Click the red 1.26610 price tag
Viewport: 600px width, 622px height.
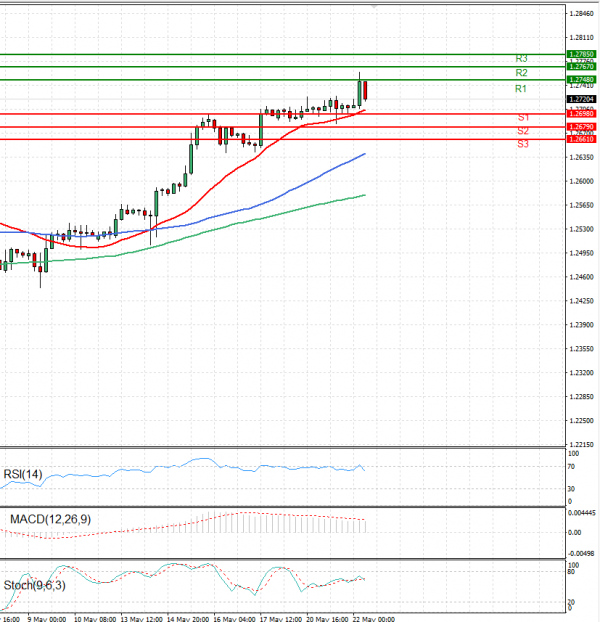581,139
